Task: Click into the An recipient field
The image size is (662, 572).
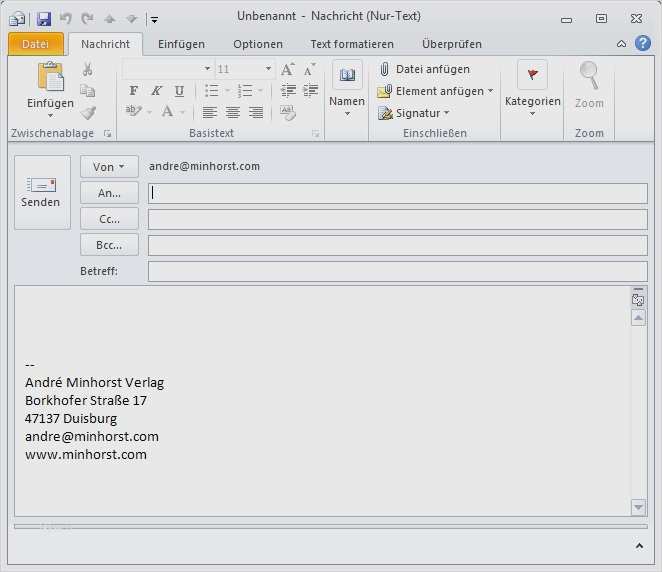Action: tap(397, 193)
